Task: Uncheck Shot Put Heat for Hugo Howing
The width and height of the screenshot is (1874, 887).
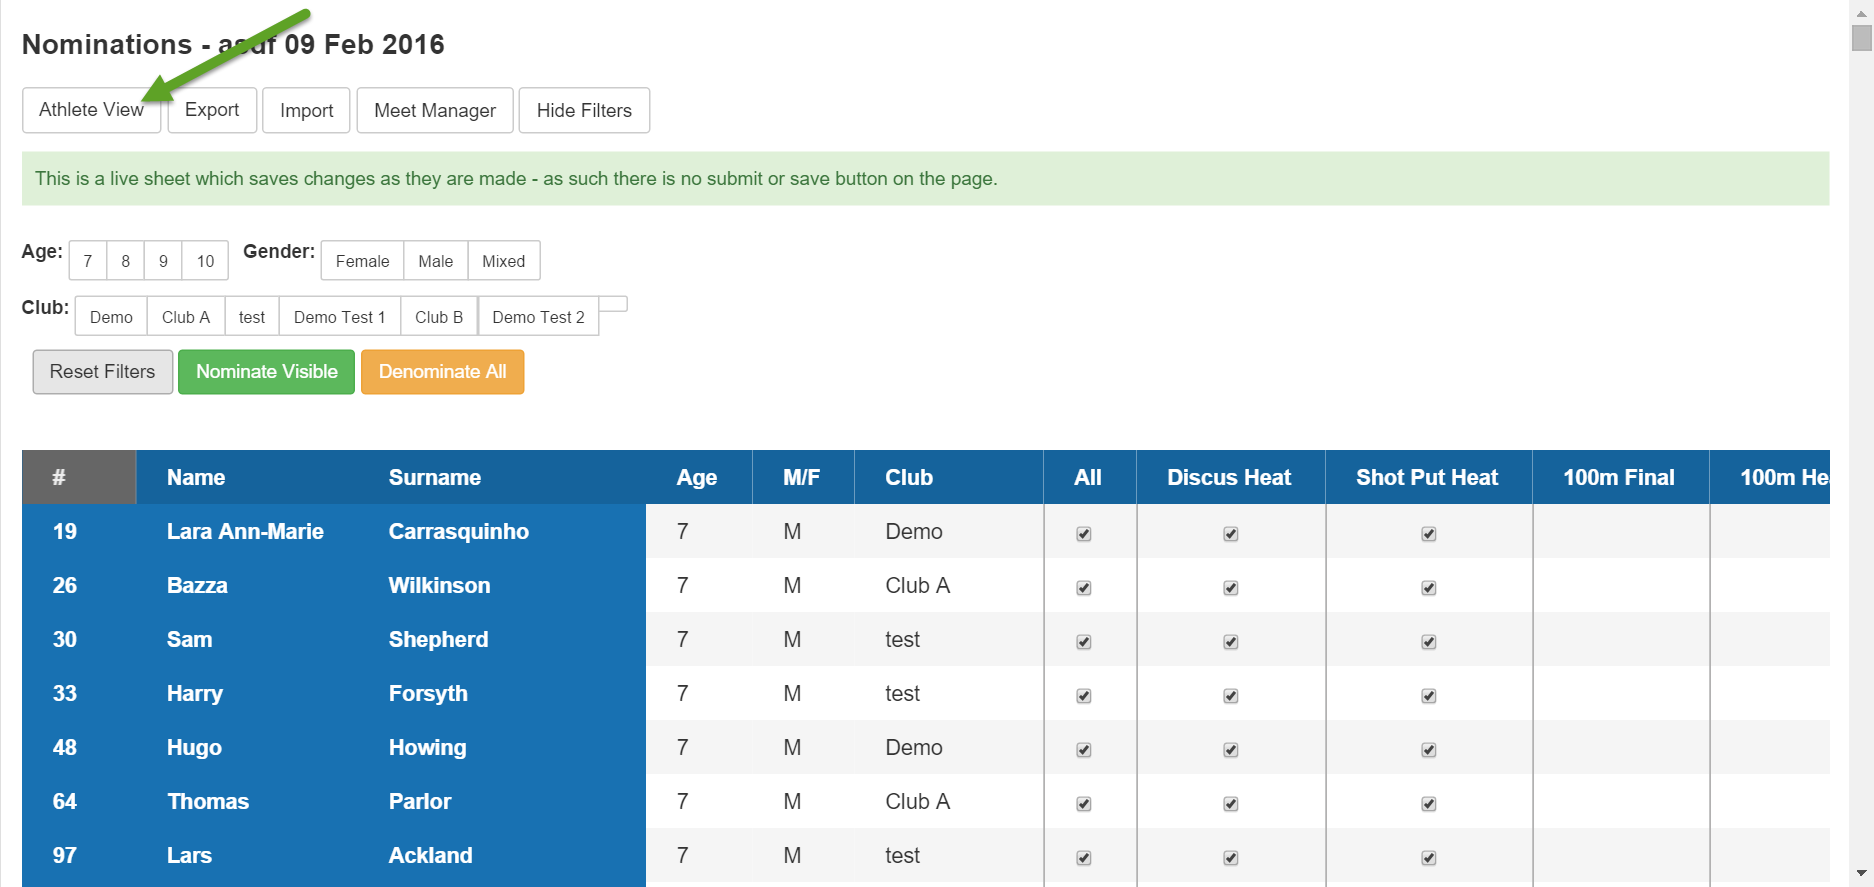Action: 1429,750
